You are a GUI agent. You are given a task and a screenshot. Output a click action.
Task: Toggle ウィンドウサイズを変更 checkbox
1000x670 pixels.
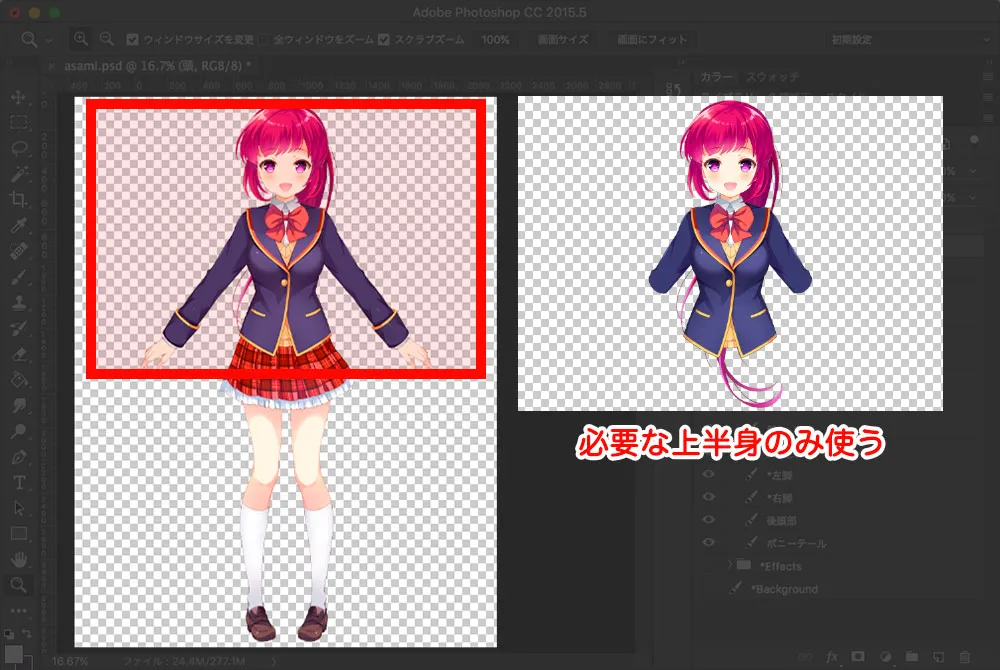tap(133, 40)
